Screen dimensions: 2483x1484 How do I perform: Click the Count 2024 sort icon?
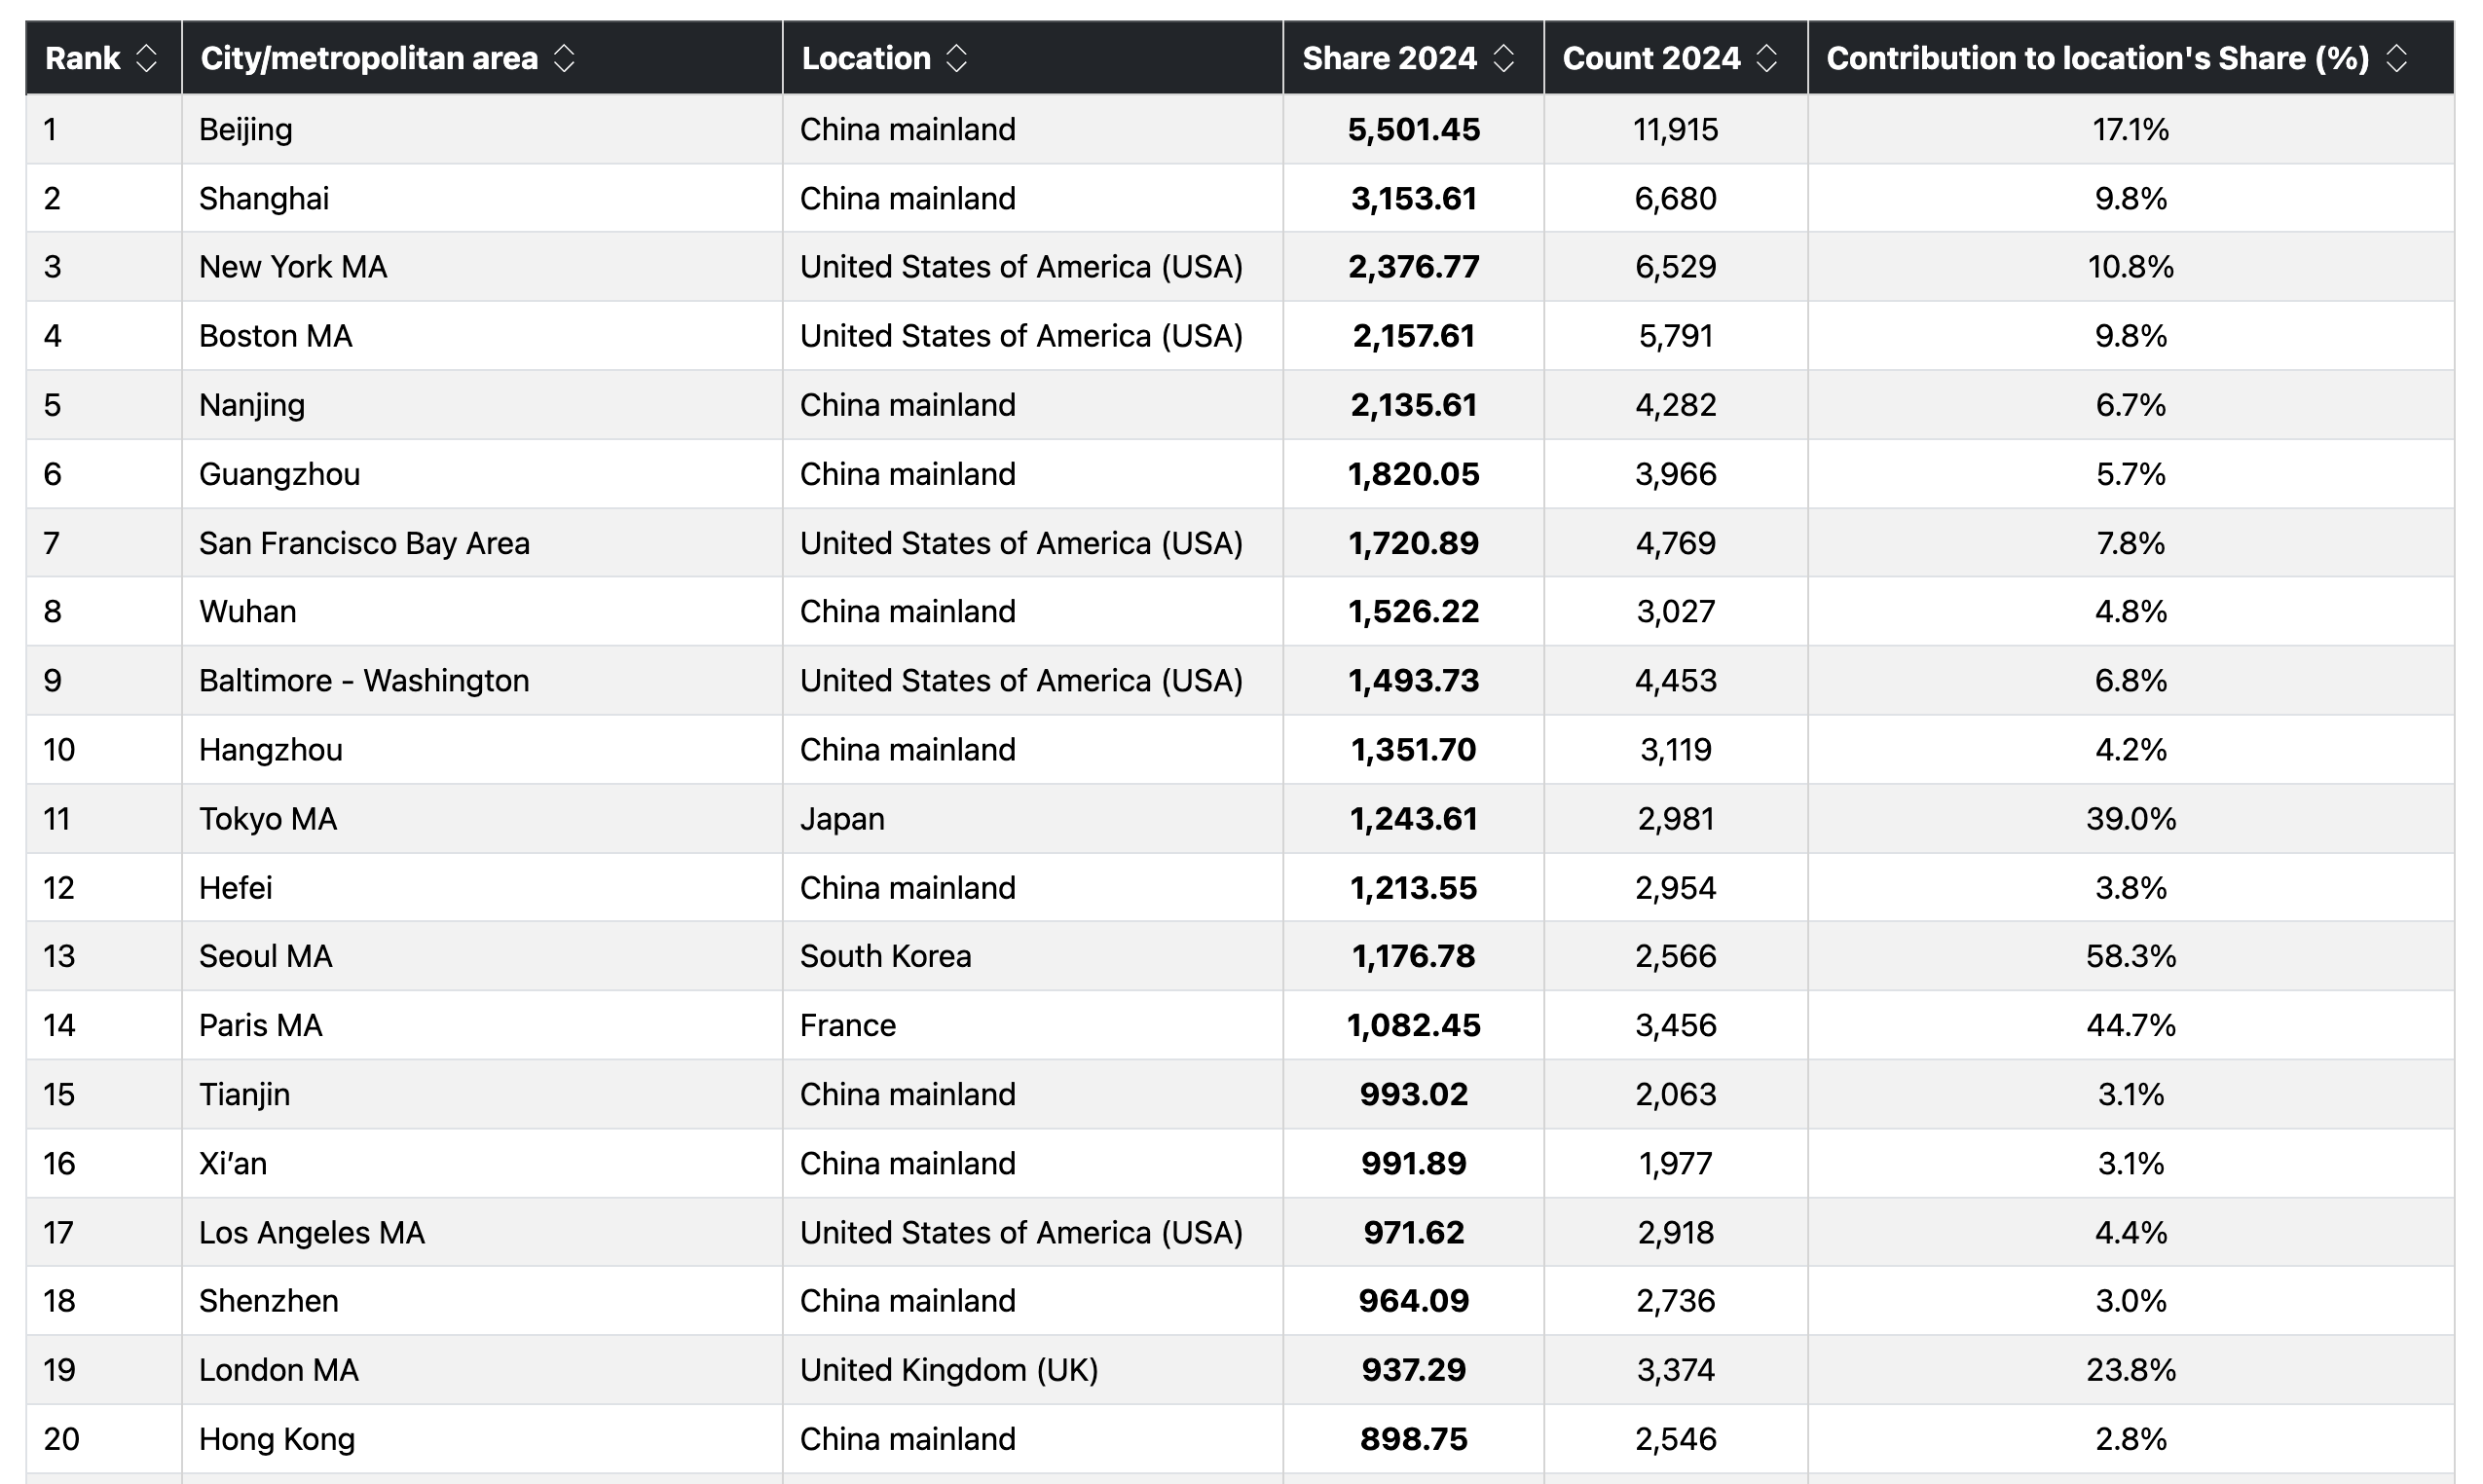(x=1766, y=58)
